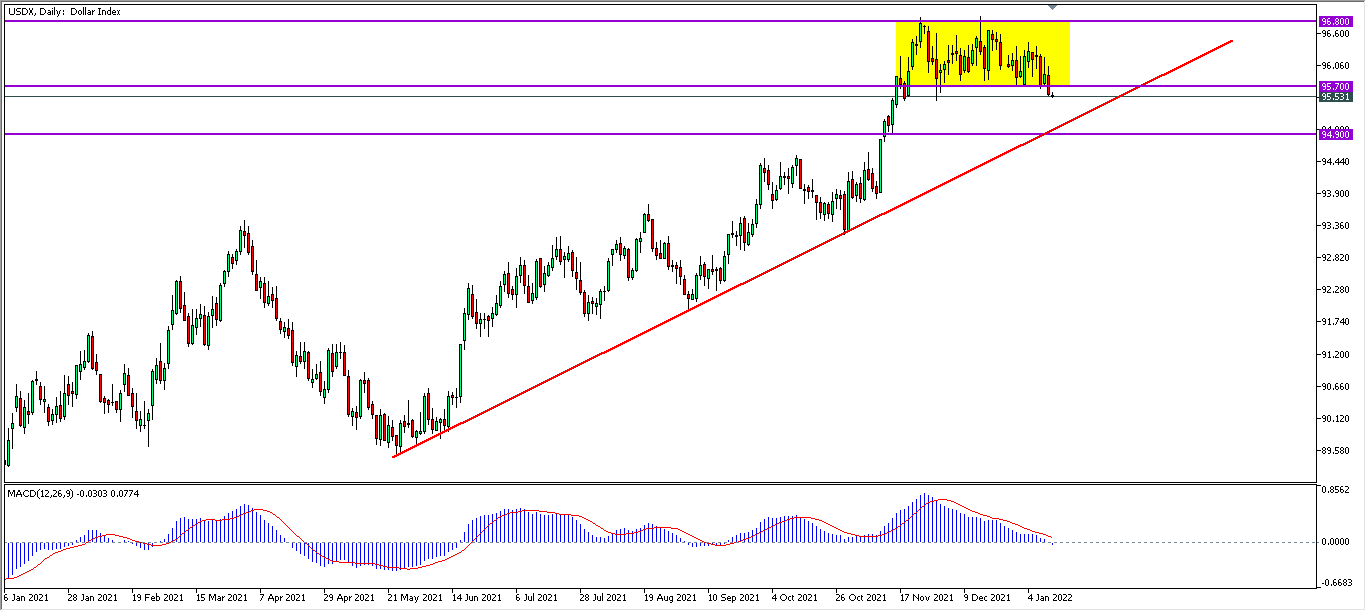The image size is (1366, 611).
Task: Click the 90.660 price axis label
Action: 1338,386
